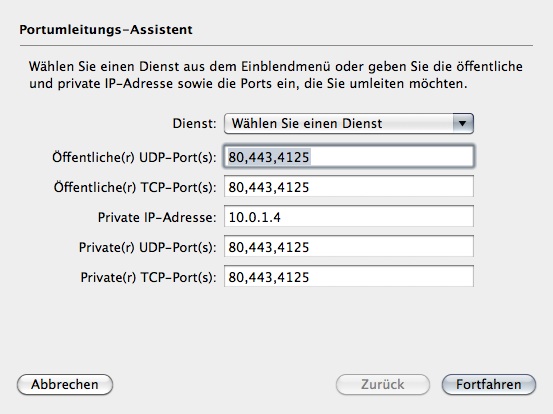
Task: Click the highlighted 80,443,4125 selection
Action: point(269,157)
